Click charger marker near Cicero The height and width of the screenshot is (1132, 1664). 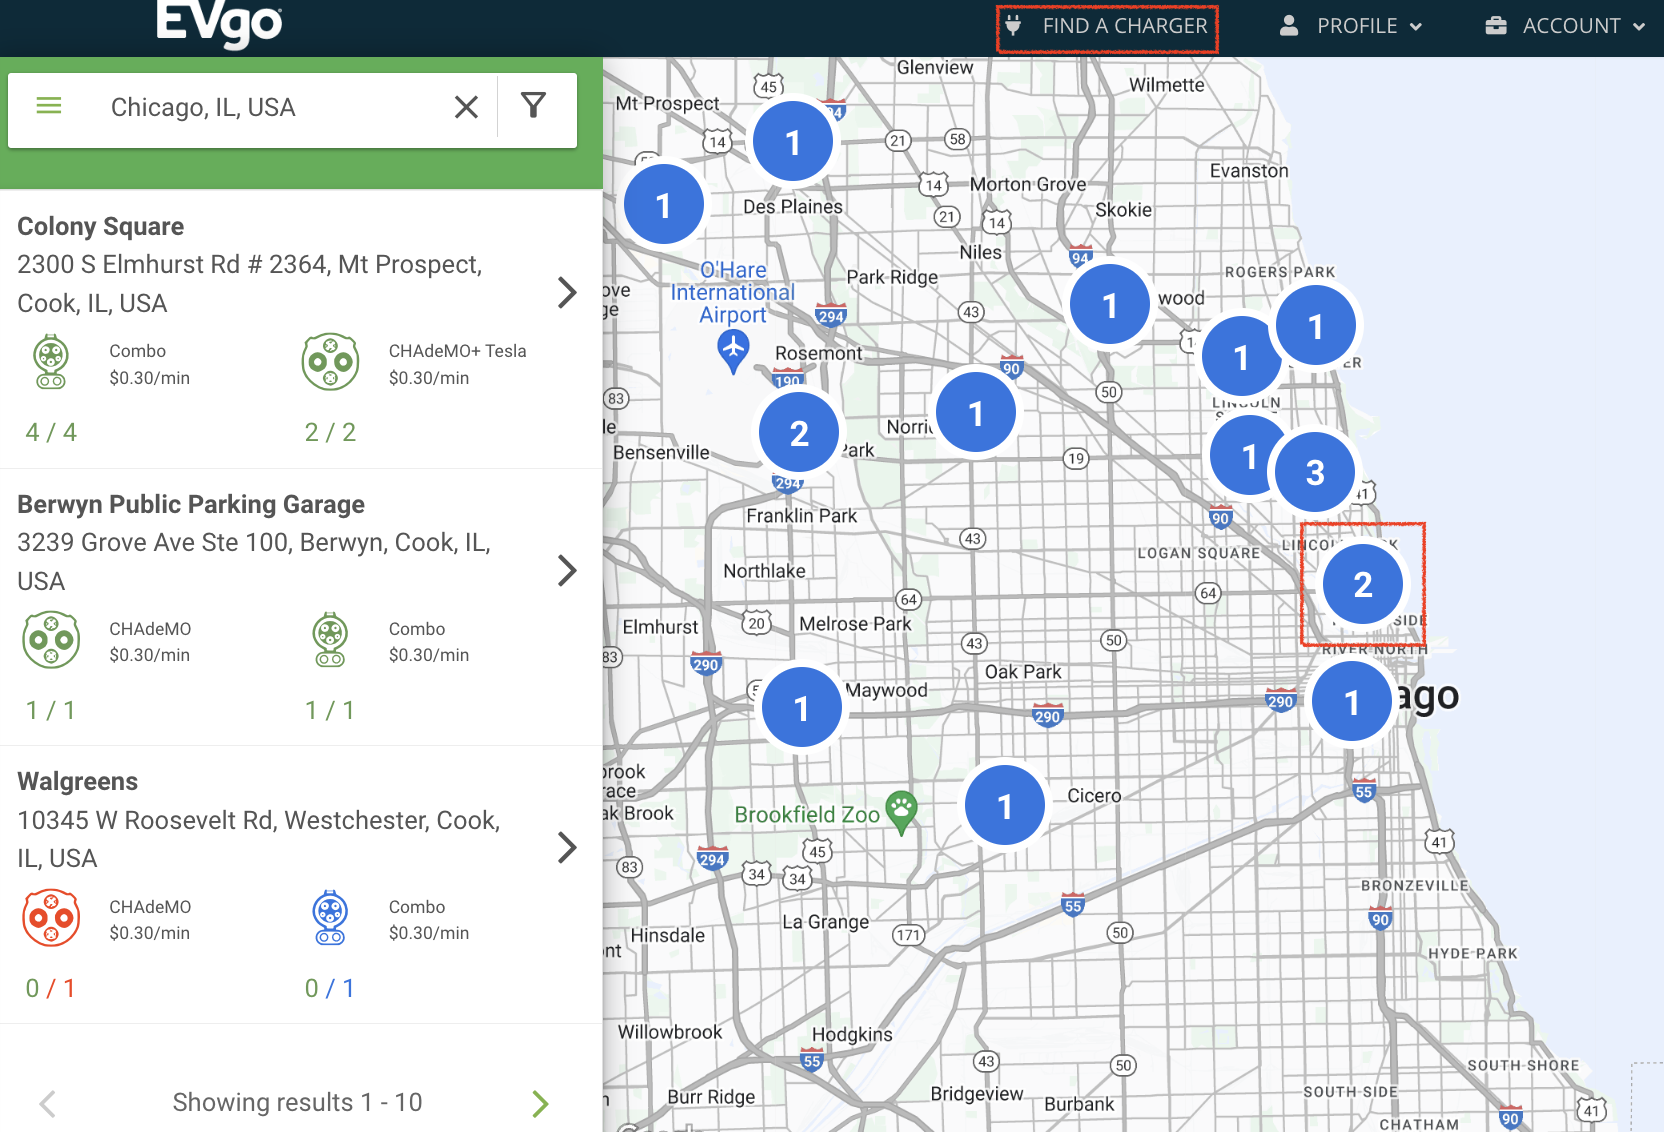(1005, 806)
